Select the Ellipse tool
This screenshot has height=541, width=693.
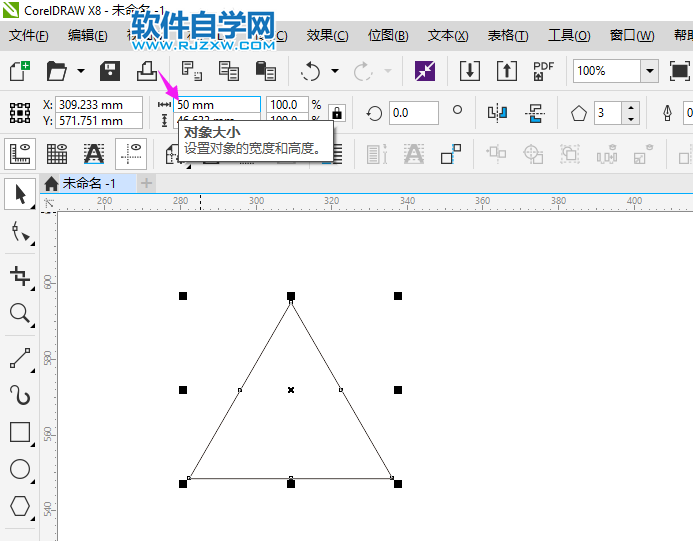tap(20, 469)
